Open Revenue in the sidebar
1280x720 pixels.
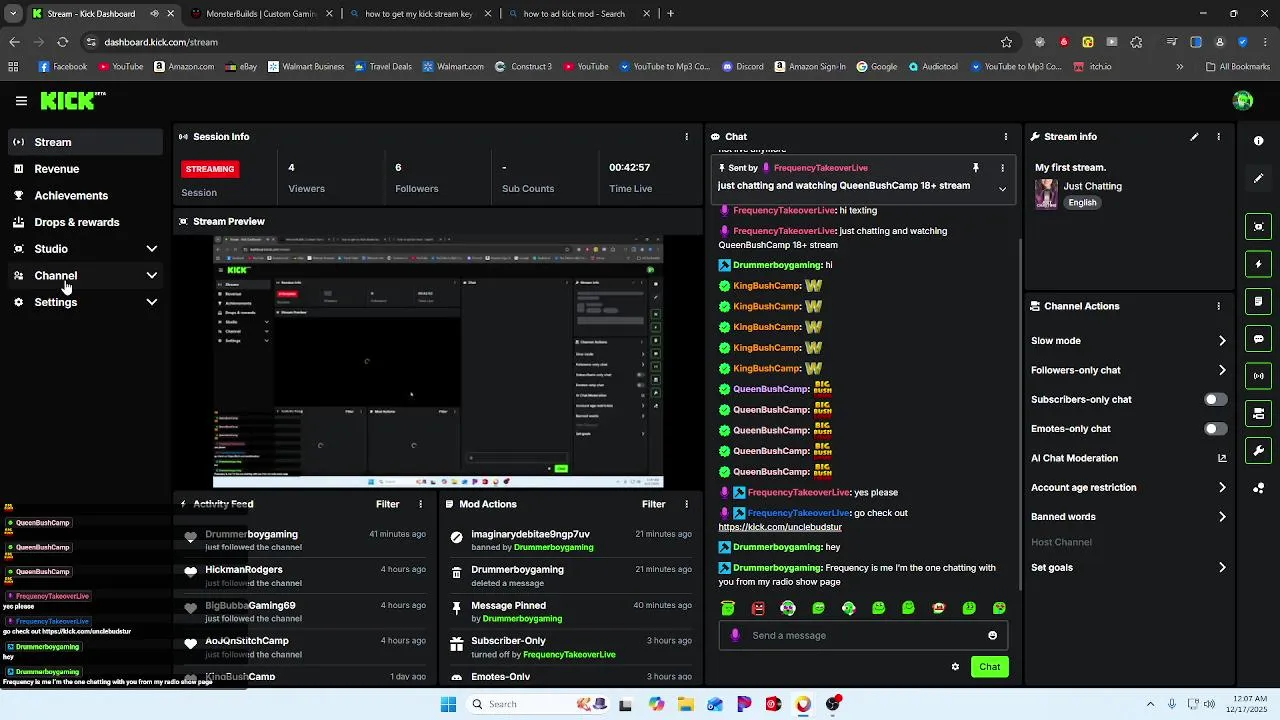85,169
